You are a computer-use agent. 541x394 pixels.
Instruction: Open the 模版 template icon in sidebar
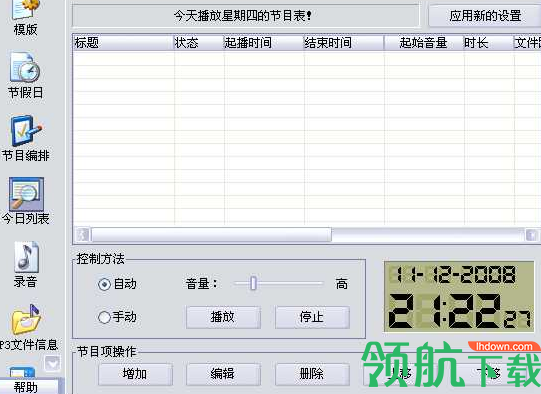pos(25,10)
